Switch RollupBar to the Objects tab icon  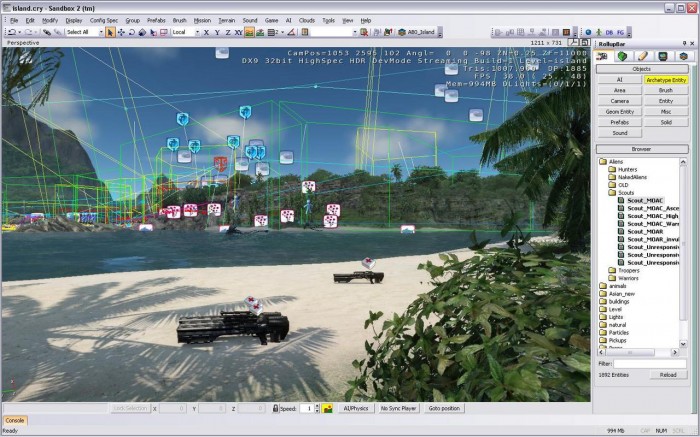(x=603, y=56)
